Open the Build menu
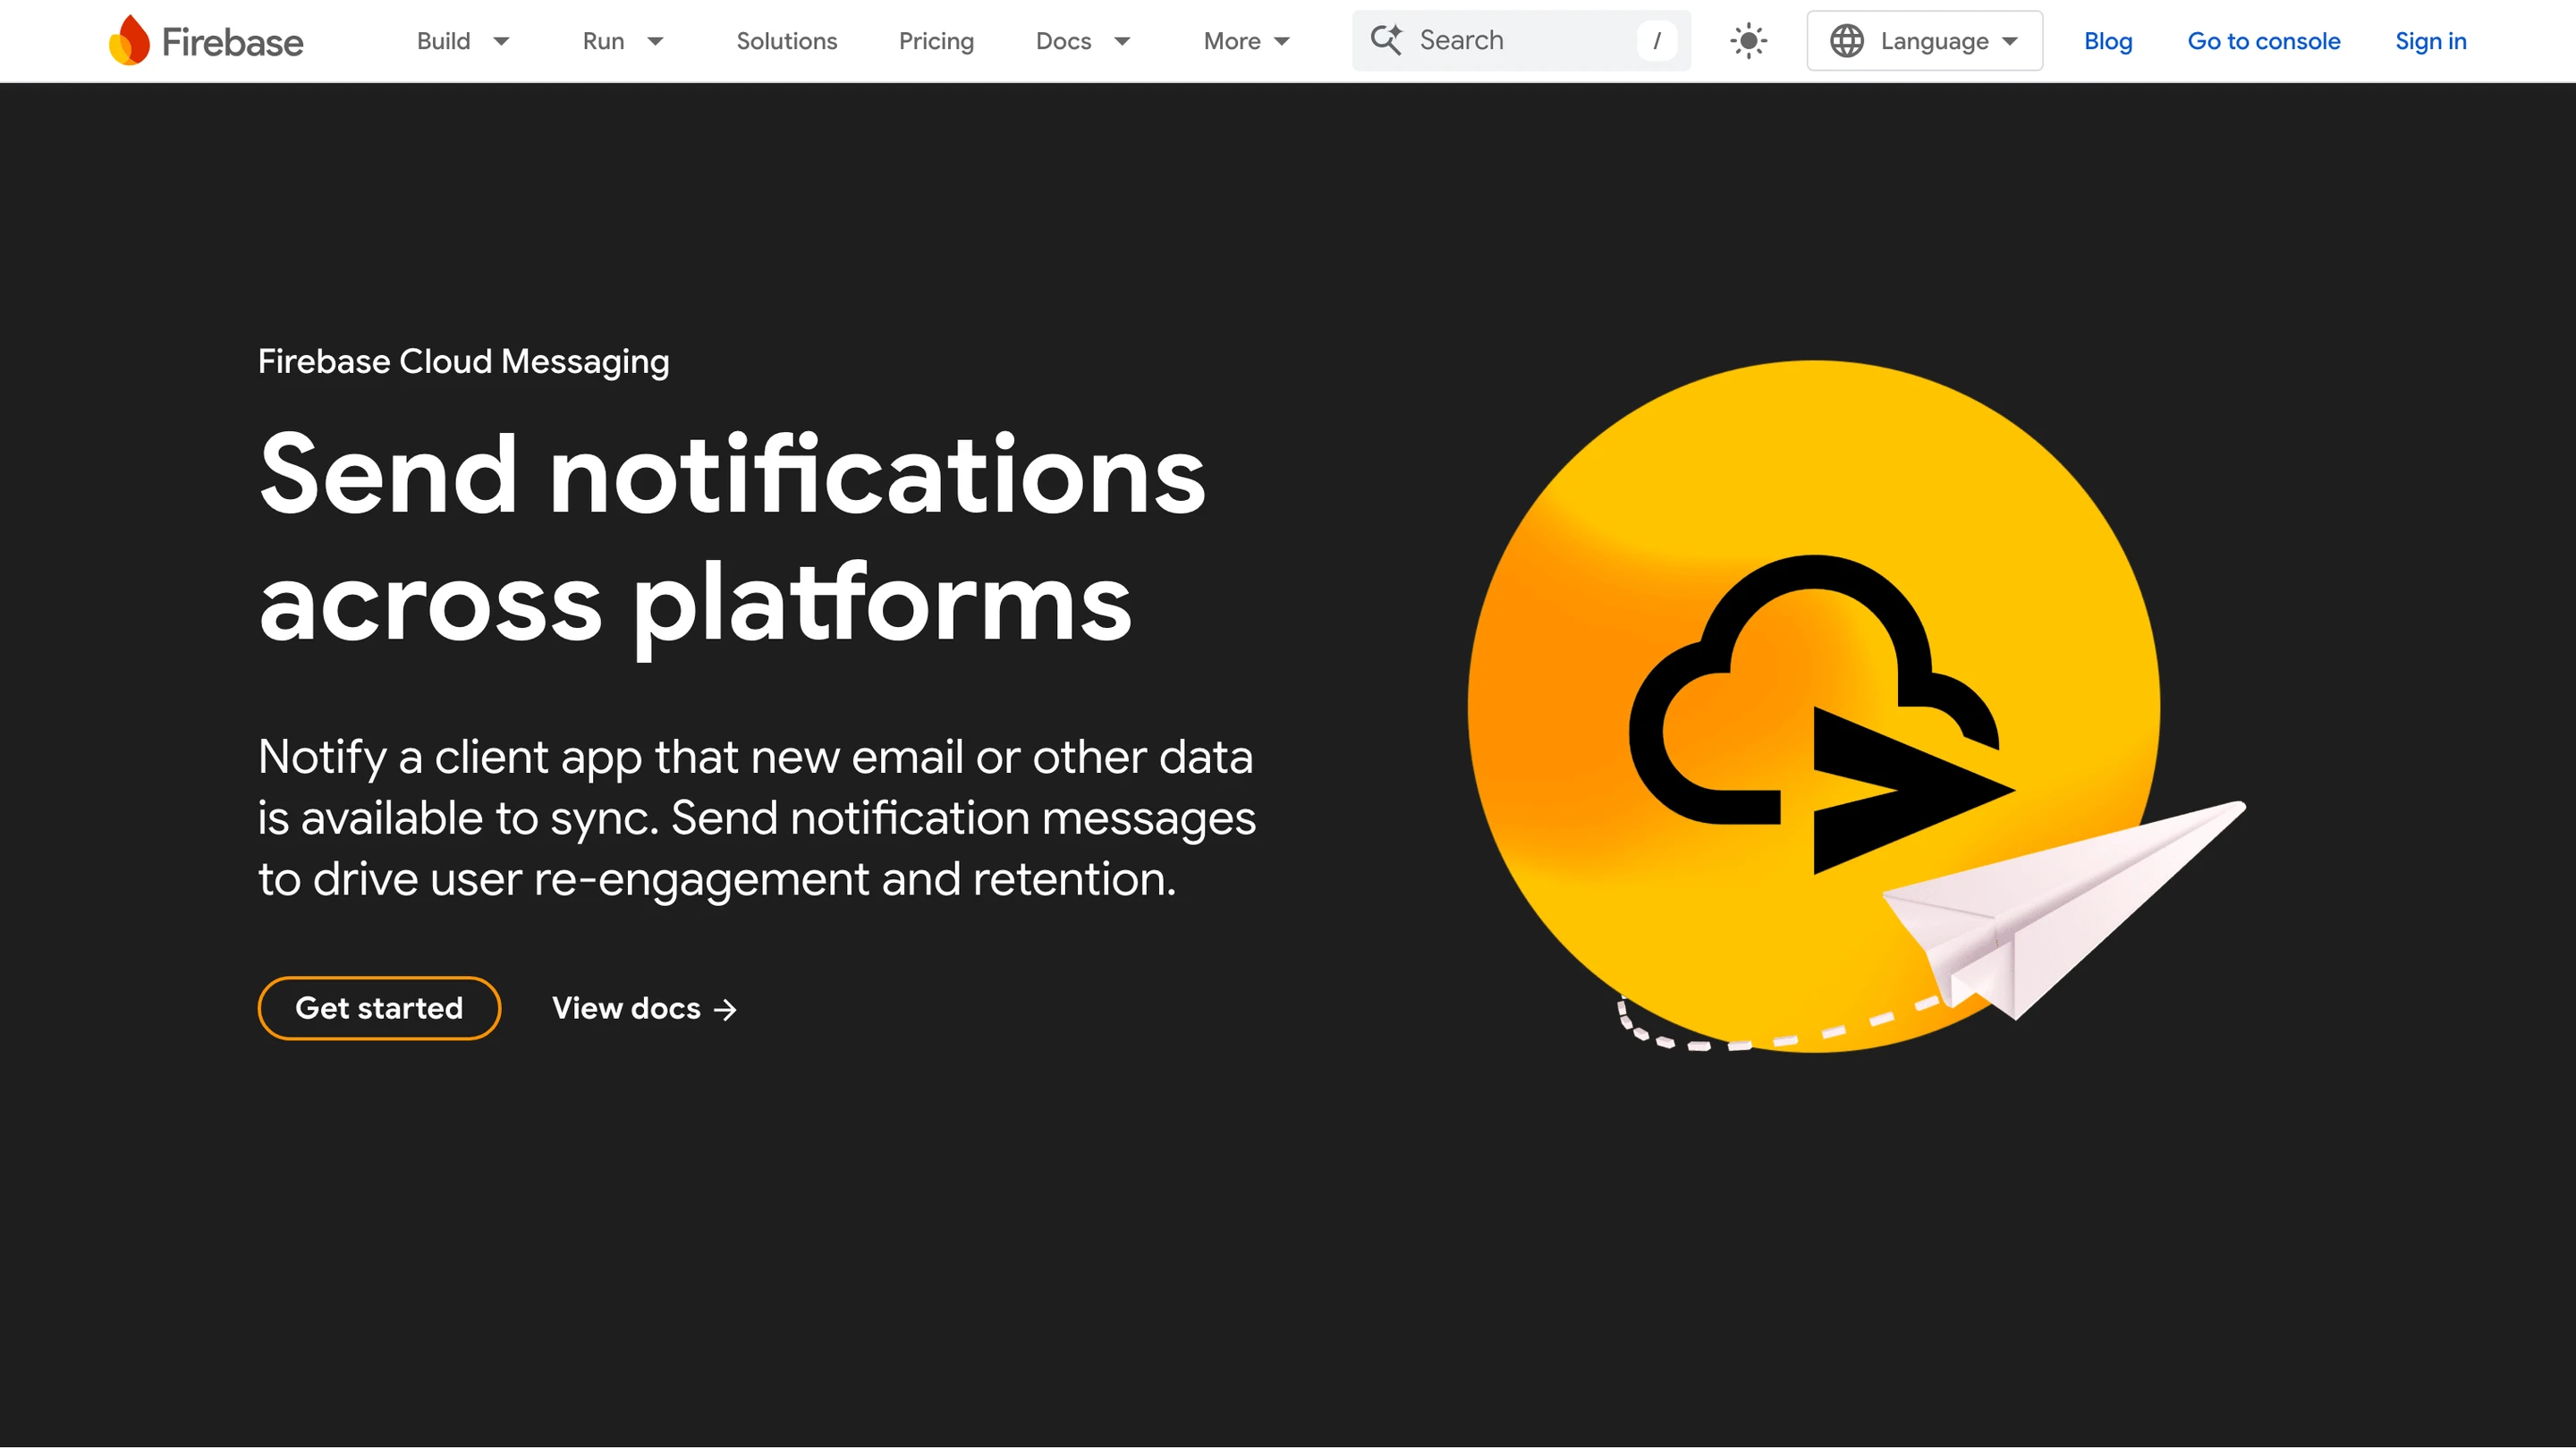This screenshot has width=2576, height=1449. (443, 41)
